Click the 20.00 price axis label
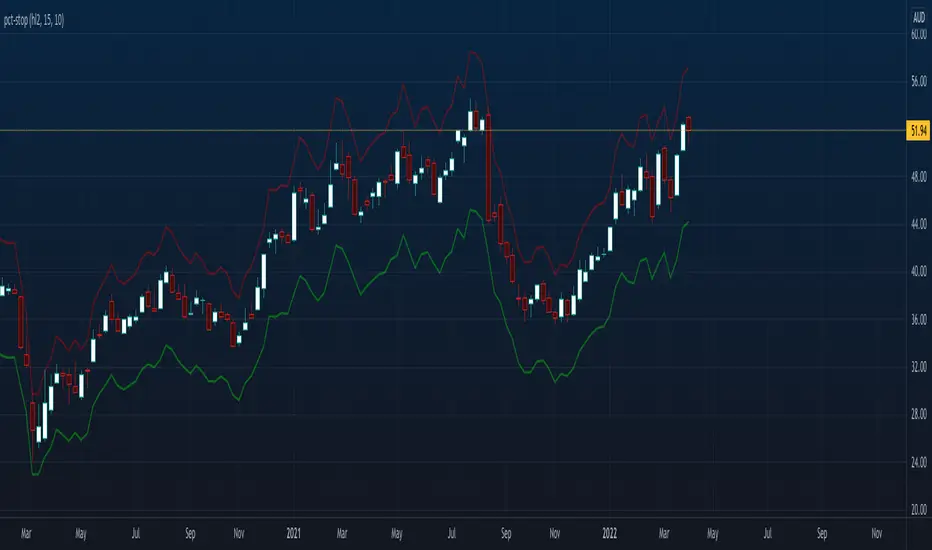 coord(919,510)
